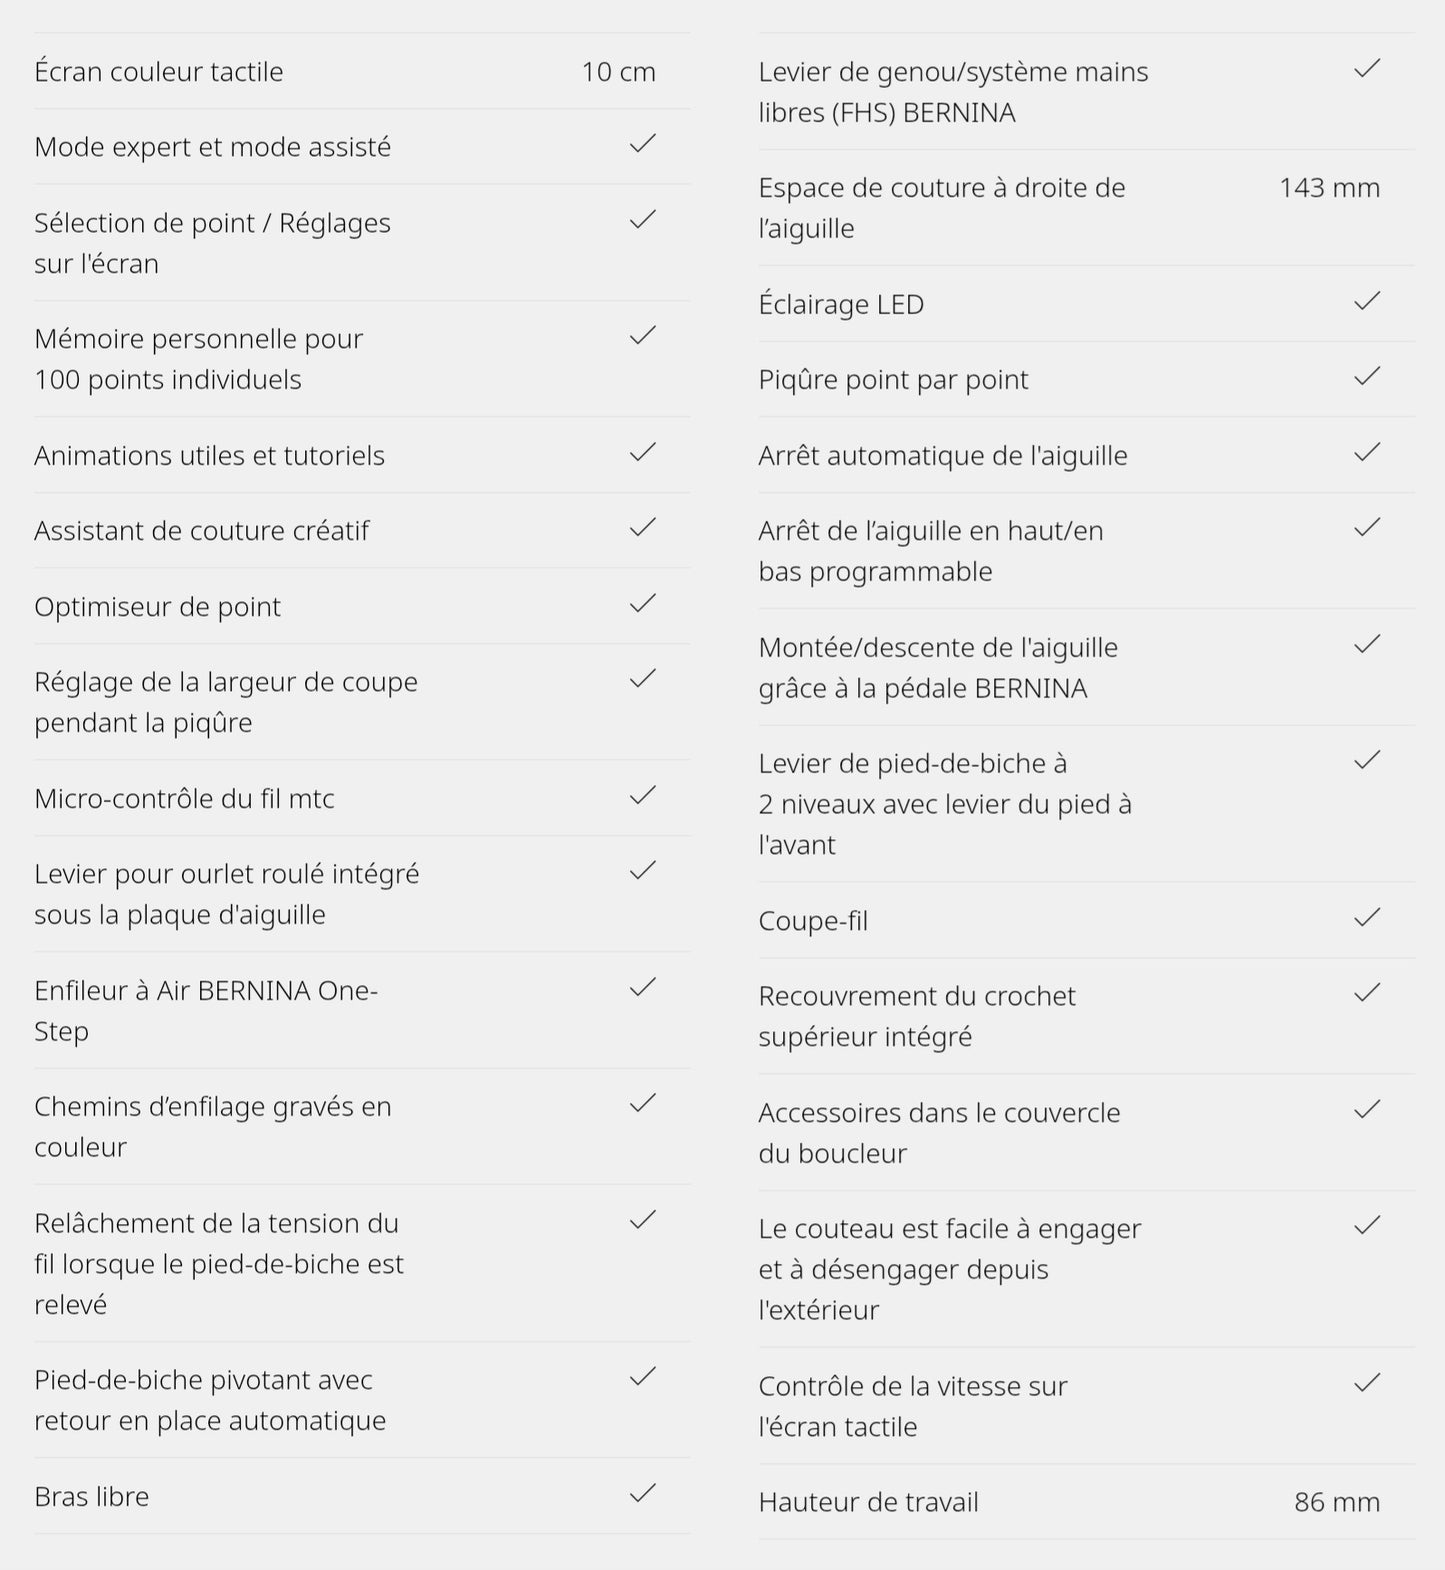Click the checkmark beside Mode expert et mode assisté
1445x1570 pixels.
point(642,144)
